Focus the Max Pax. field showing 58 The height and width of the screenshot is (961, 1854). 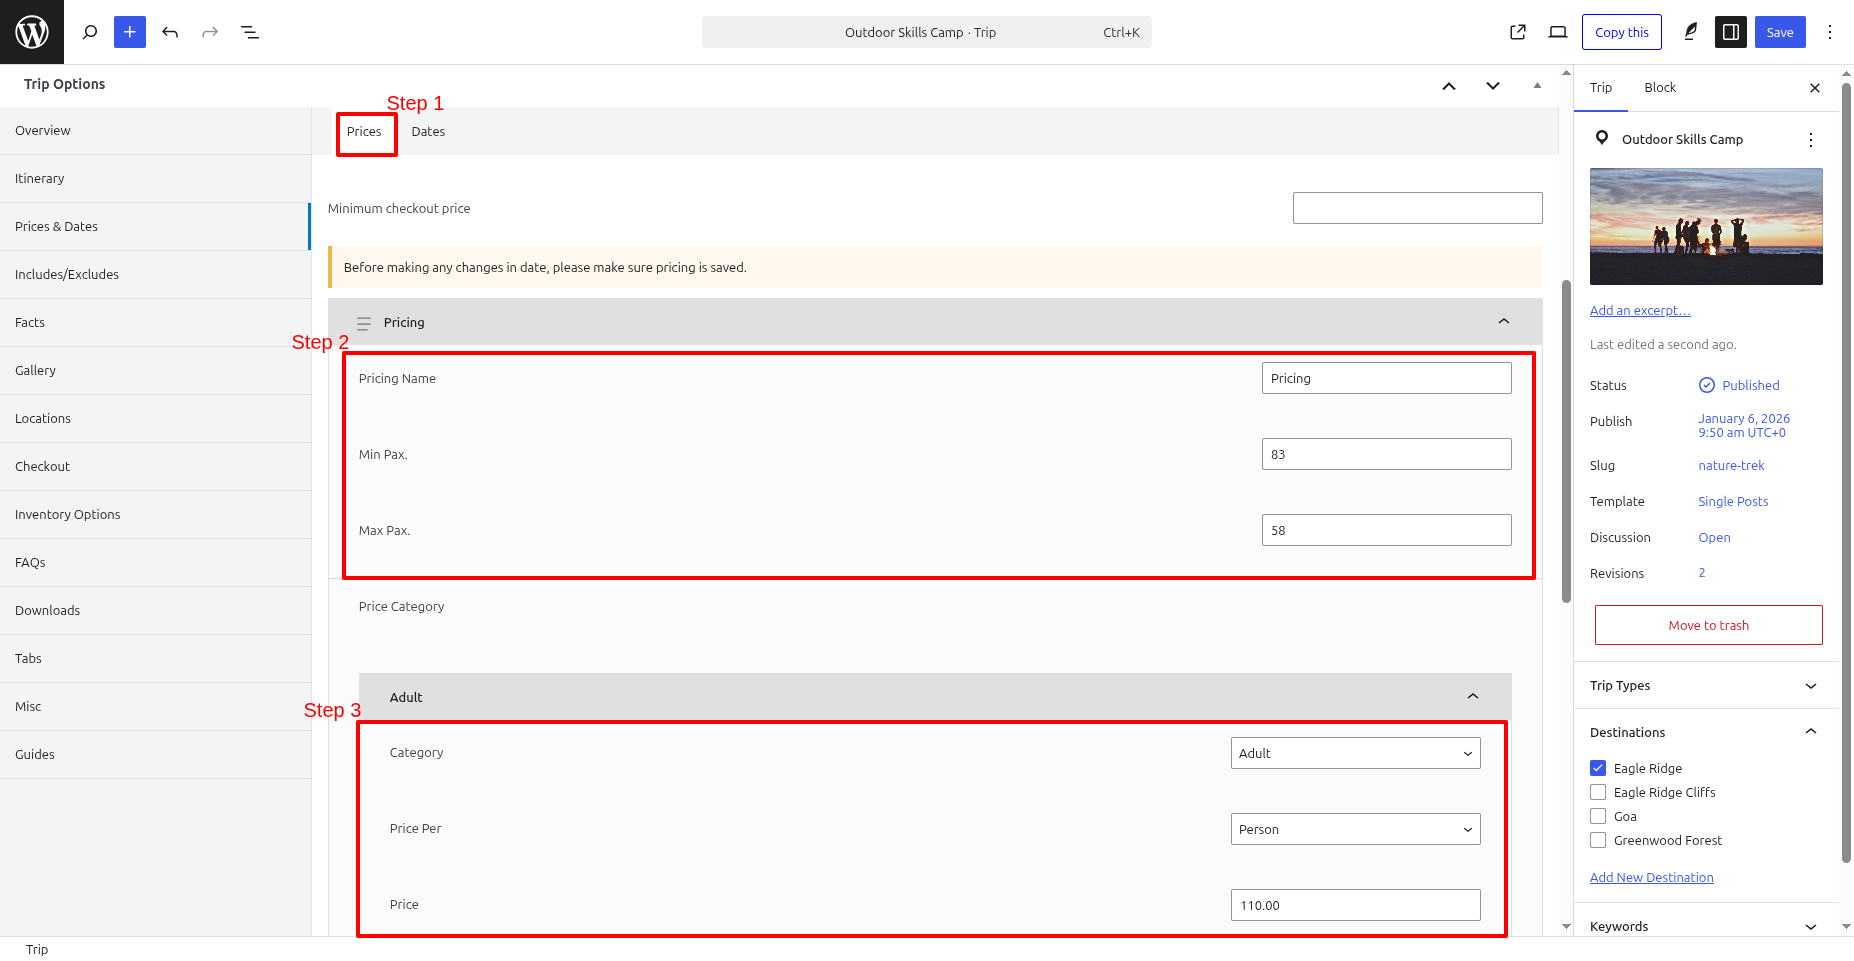click(1387, 530)
